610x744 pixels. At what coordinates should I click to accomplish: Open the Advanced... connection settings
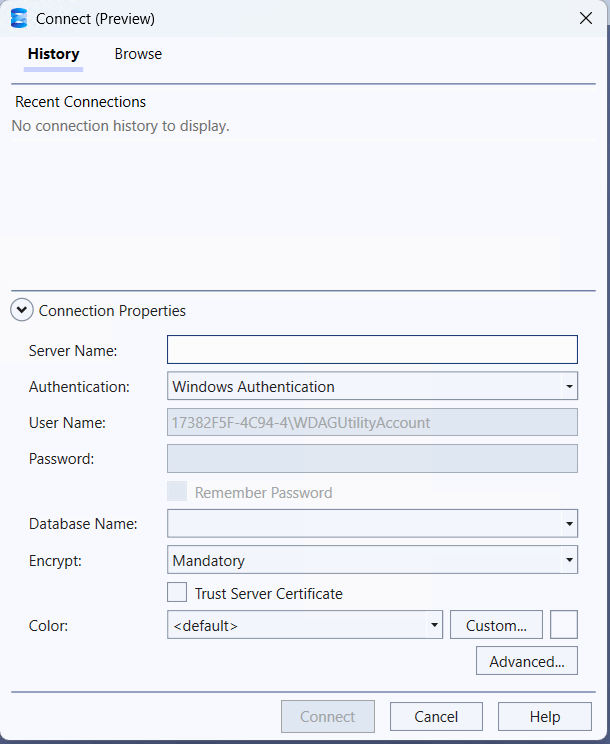(x=527, y=661)
